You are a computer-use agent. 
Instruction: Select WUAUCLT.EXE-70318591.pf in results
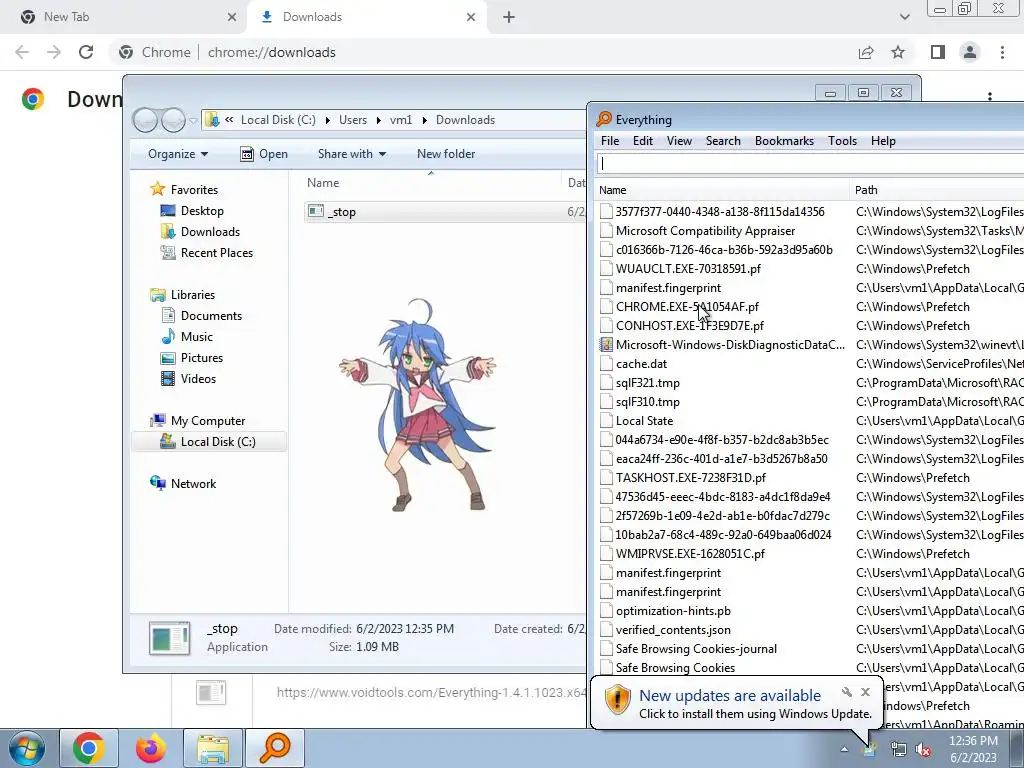click(x=688, y=269)
